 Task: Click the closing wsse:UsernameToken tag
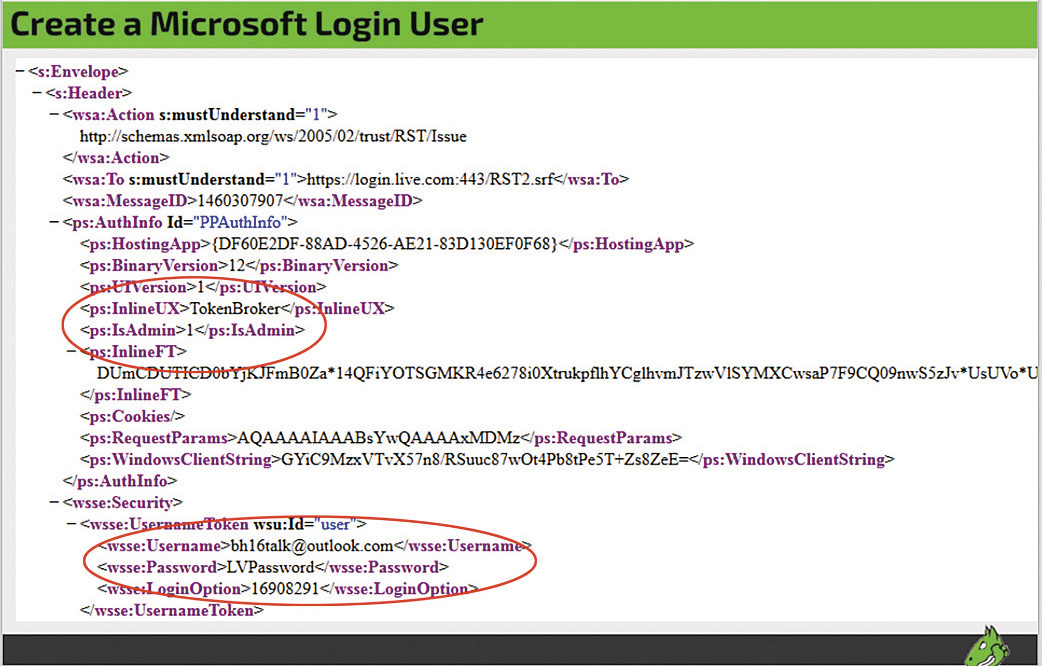[x=171, y=610]
